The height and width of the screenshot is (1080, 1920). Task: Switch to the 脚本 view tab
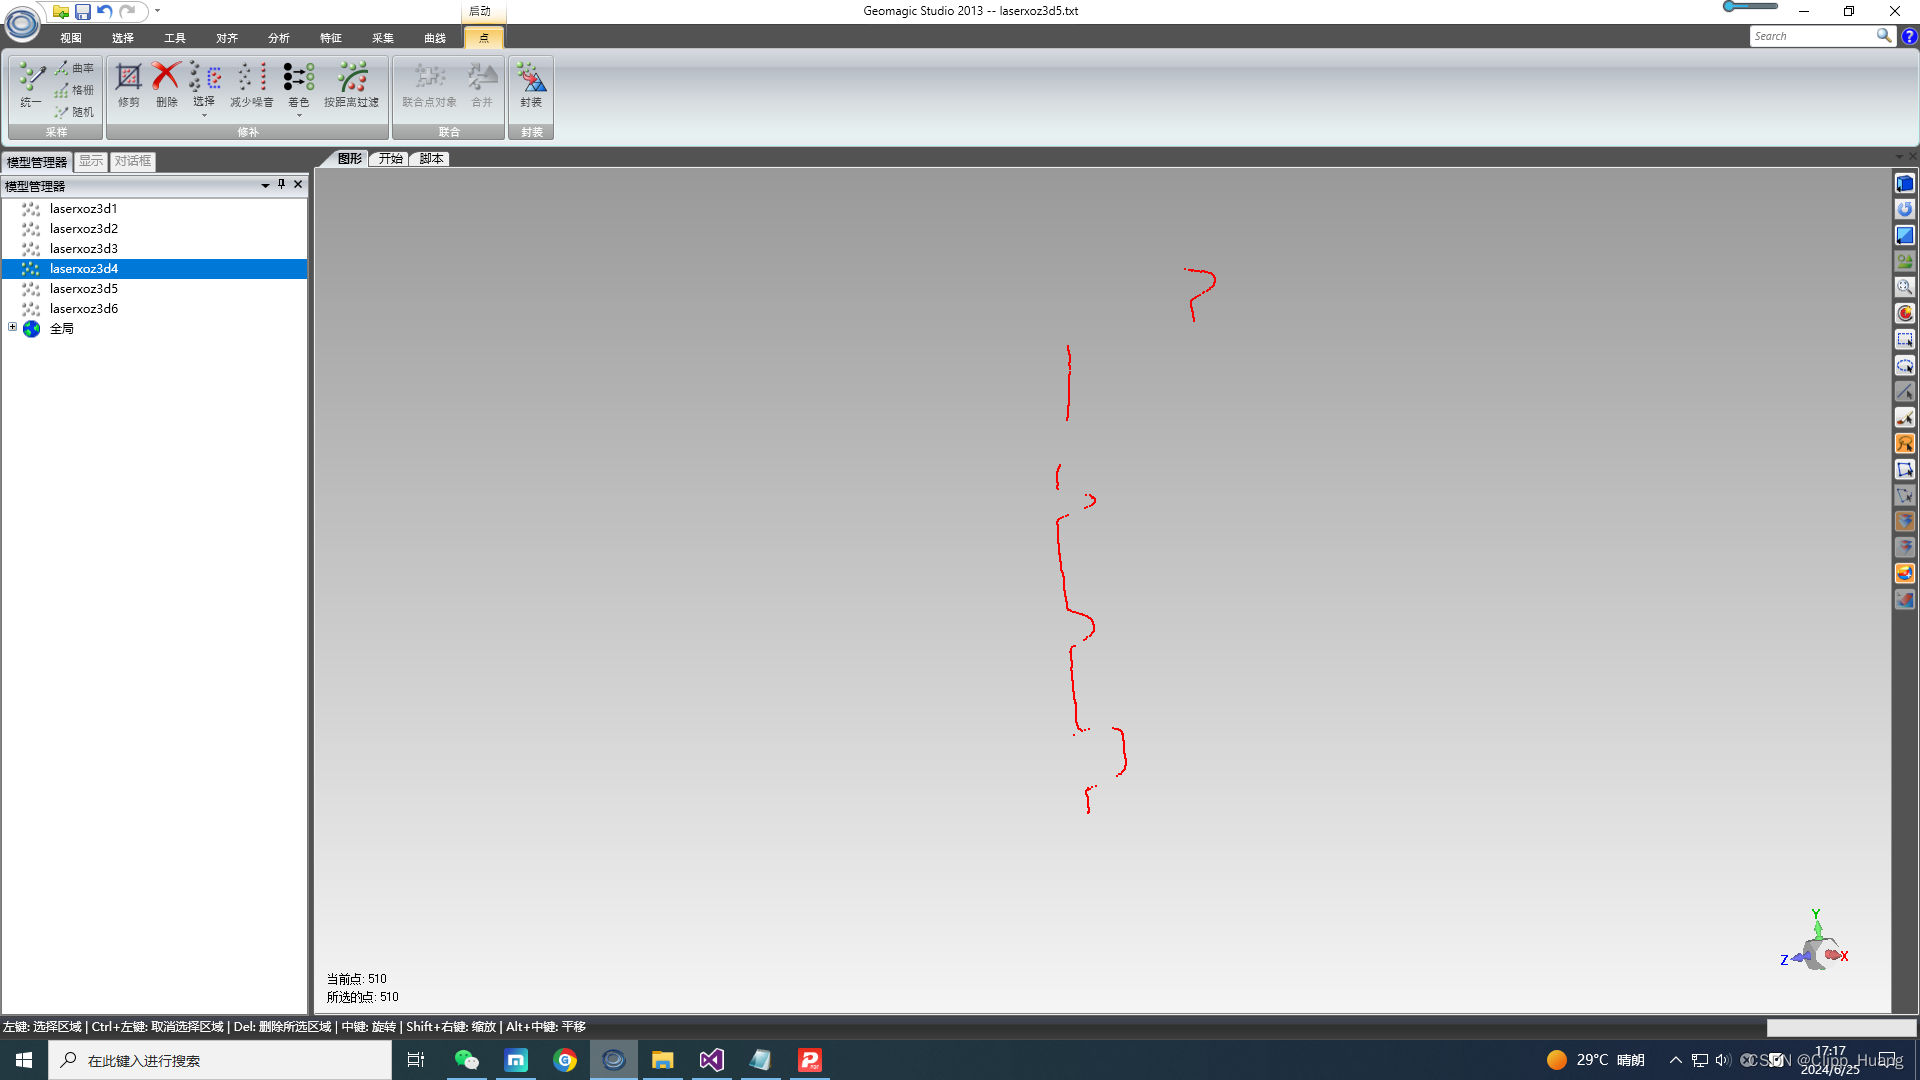(431, 159)
